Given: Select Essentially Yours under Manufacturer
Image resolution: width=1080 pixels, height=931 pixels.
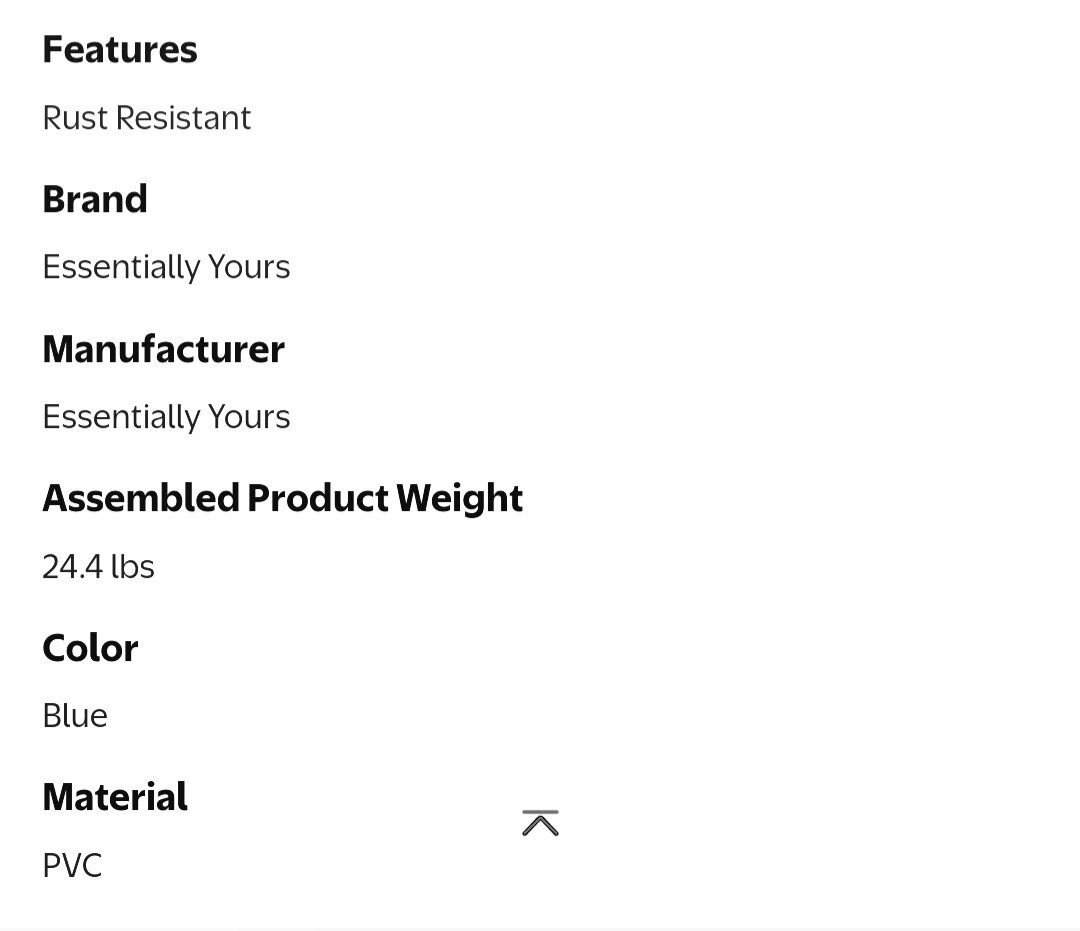Looking at the screenshot, I should tap(166, 417).
